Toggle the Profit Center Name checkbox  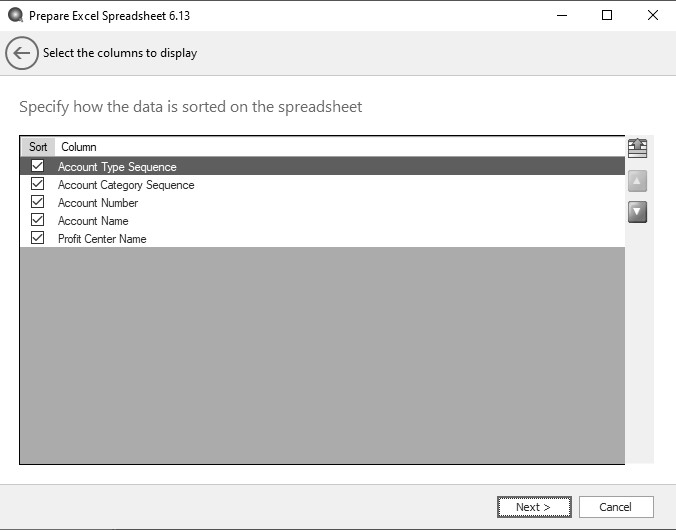(x=38, y=238)
